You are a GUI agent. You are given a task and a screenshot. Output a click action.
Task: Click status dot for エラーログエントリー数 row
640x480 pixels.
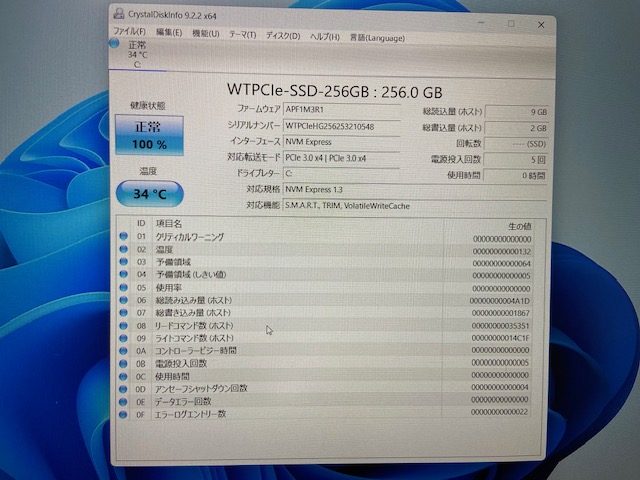point(124,414)
